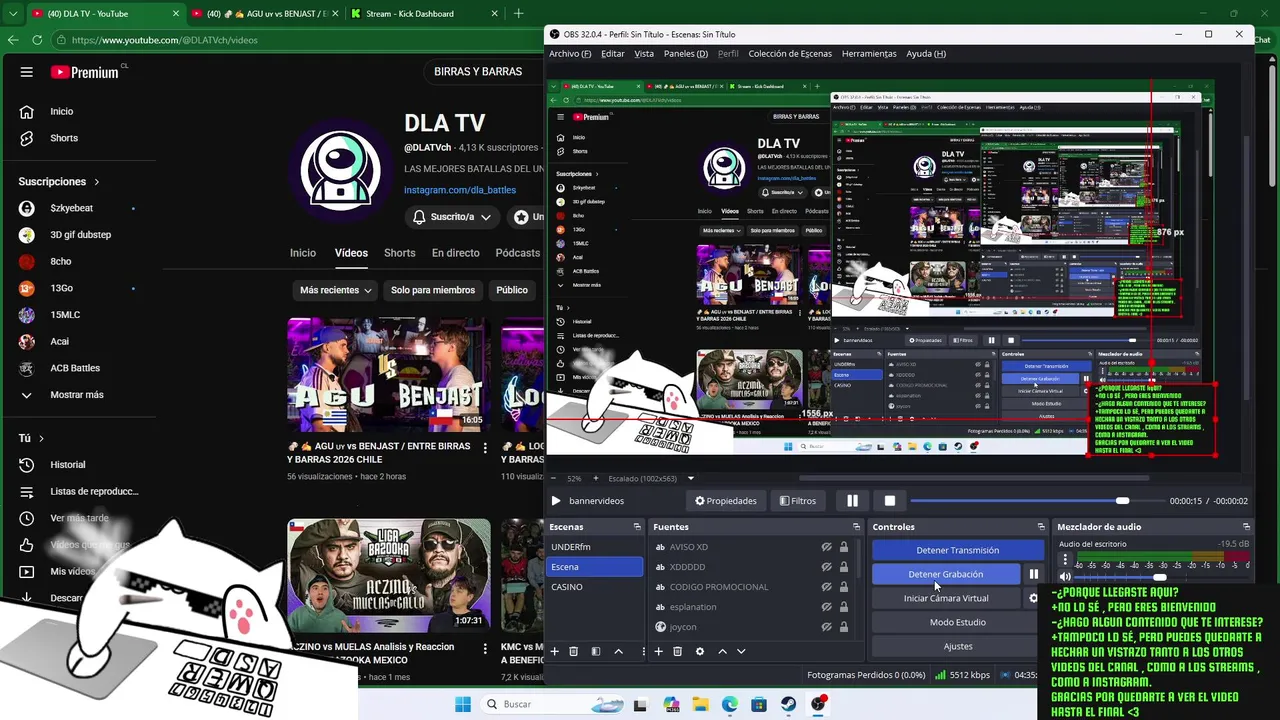Expand the Tú section in sidebar
The height and width of the screenshot is (720, 1280).
pos(41,438)
